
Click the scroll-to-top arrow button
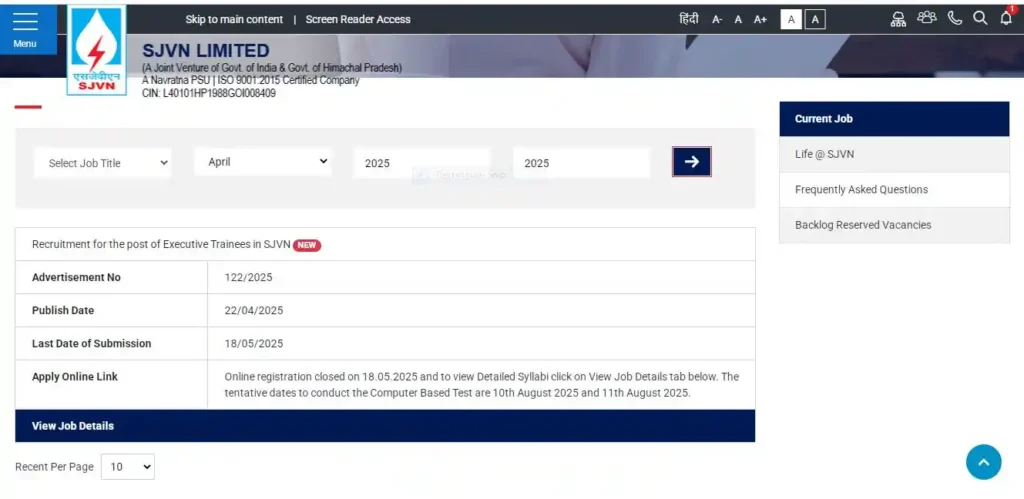pyautogui.click(x=984, y=462)
